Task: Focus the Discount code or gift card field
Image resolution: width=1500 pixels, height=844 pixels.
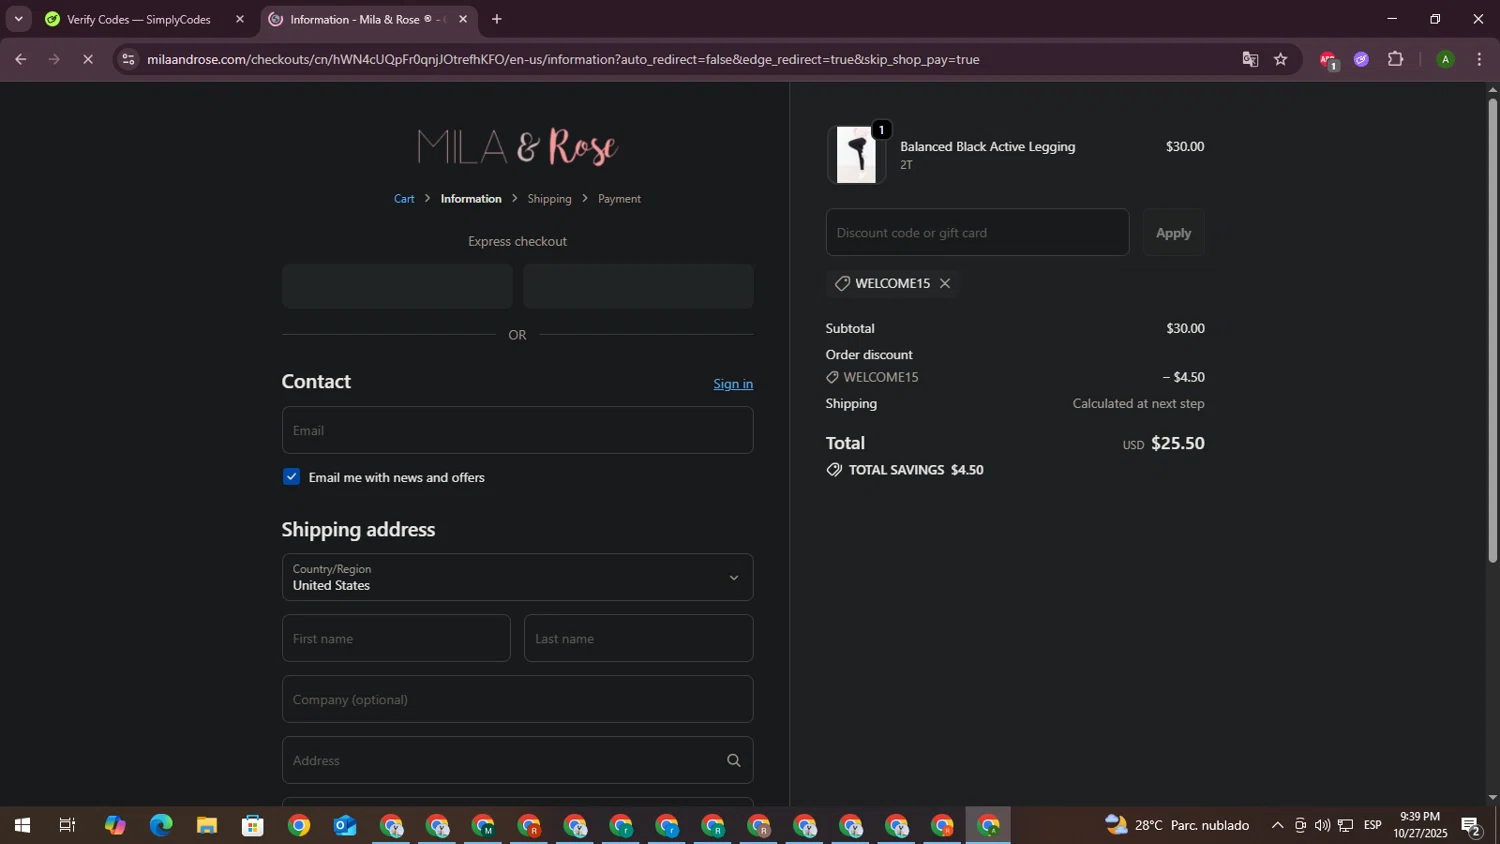Action: pos(977,232)
